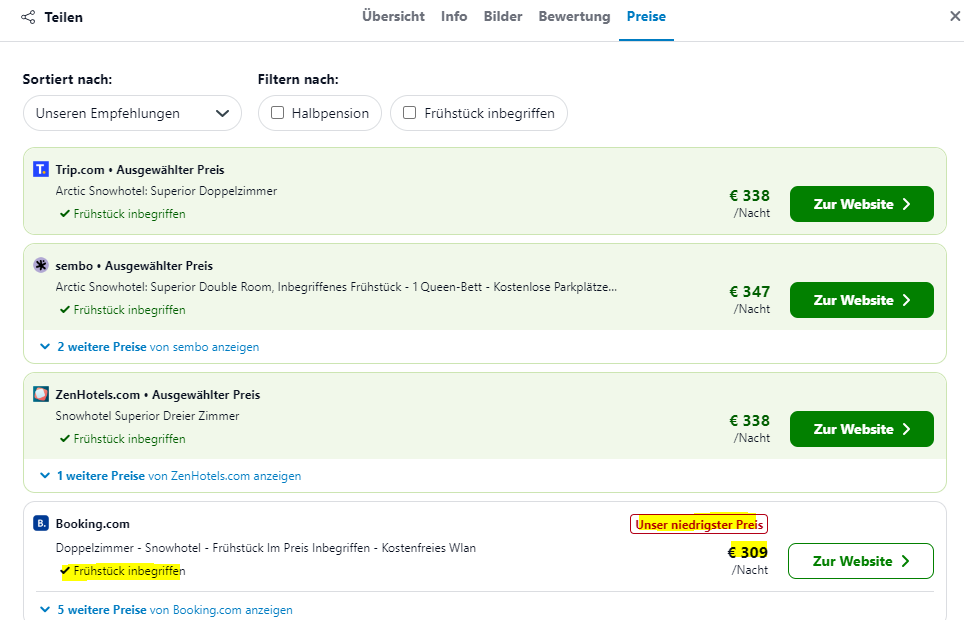Image resolution: width=964 pixels, height=620 pixels.
Task: Click Teilen to share this hotel
Action: (x=63, y=17)
